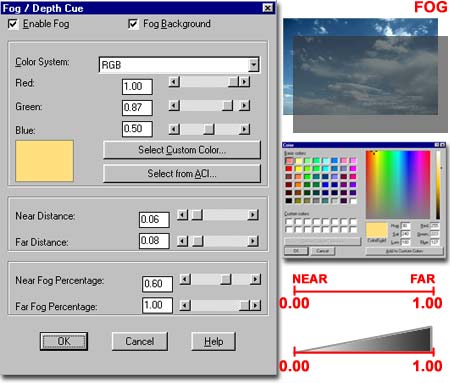Click the OK button

pos(64,341)
